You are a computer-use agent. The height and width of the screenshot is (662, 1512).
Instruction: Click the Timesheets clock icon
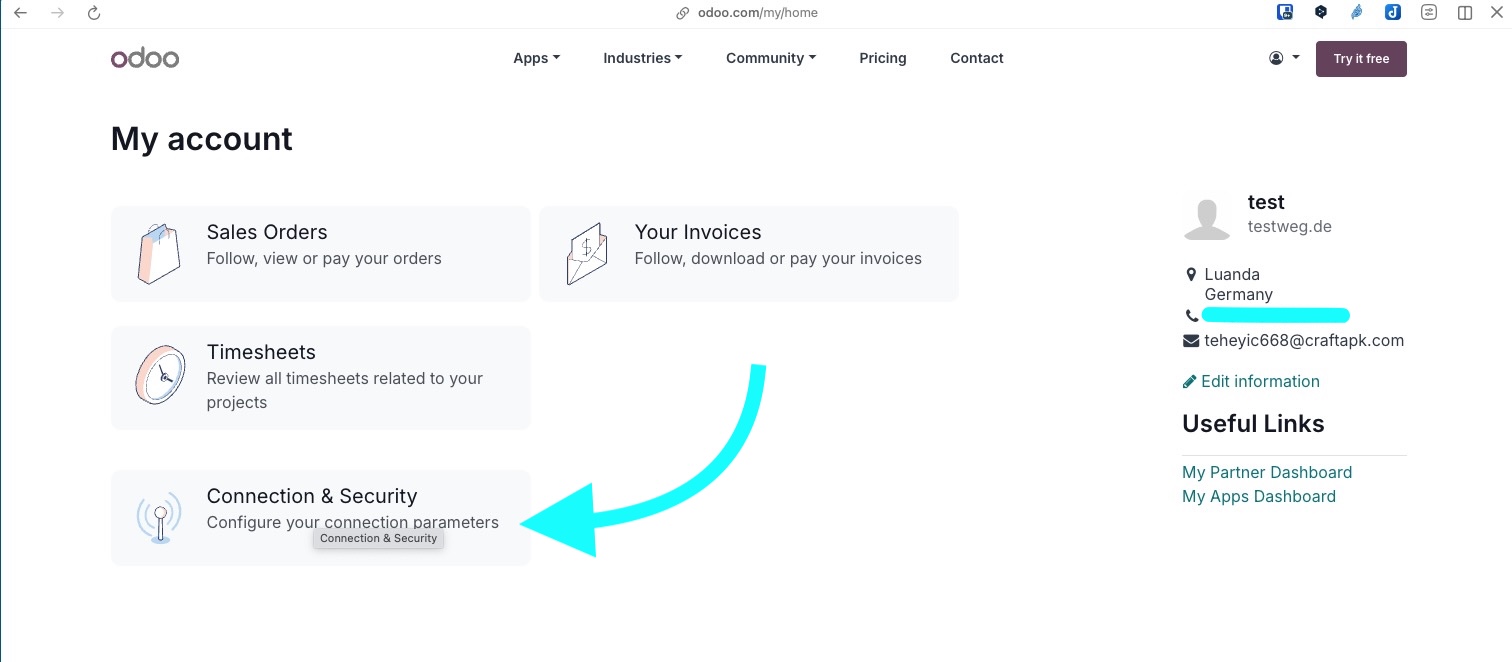160,375
